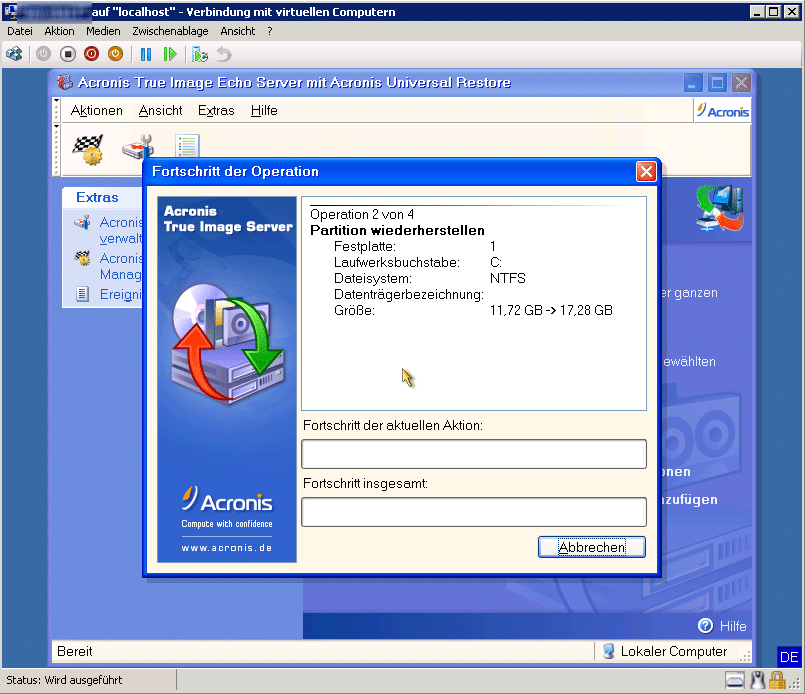The width and height of the screenshot is (805, 694).
Task: Open the Aktion menu of the VM window
Action: [59, 31]
